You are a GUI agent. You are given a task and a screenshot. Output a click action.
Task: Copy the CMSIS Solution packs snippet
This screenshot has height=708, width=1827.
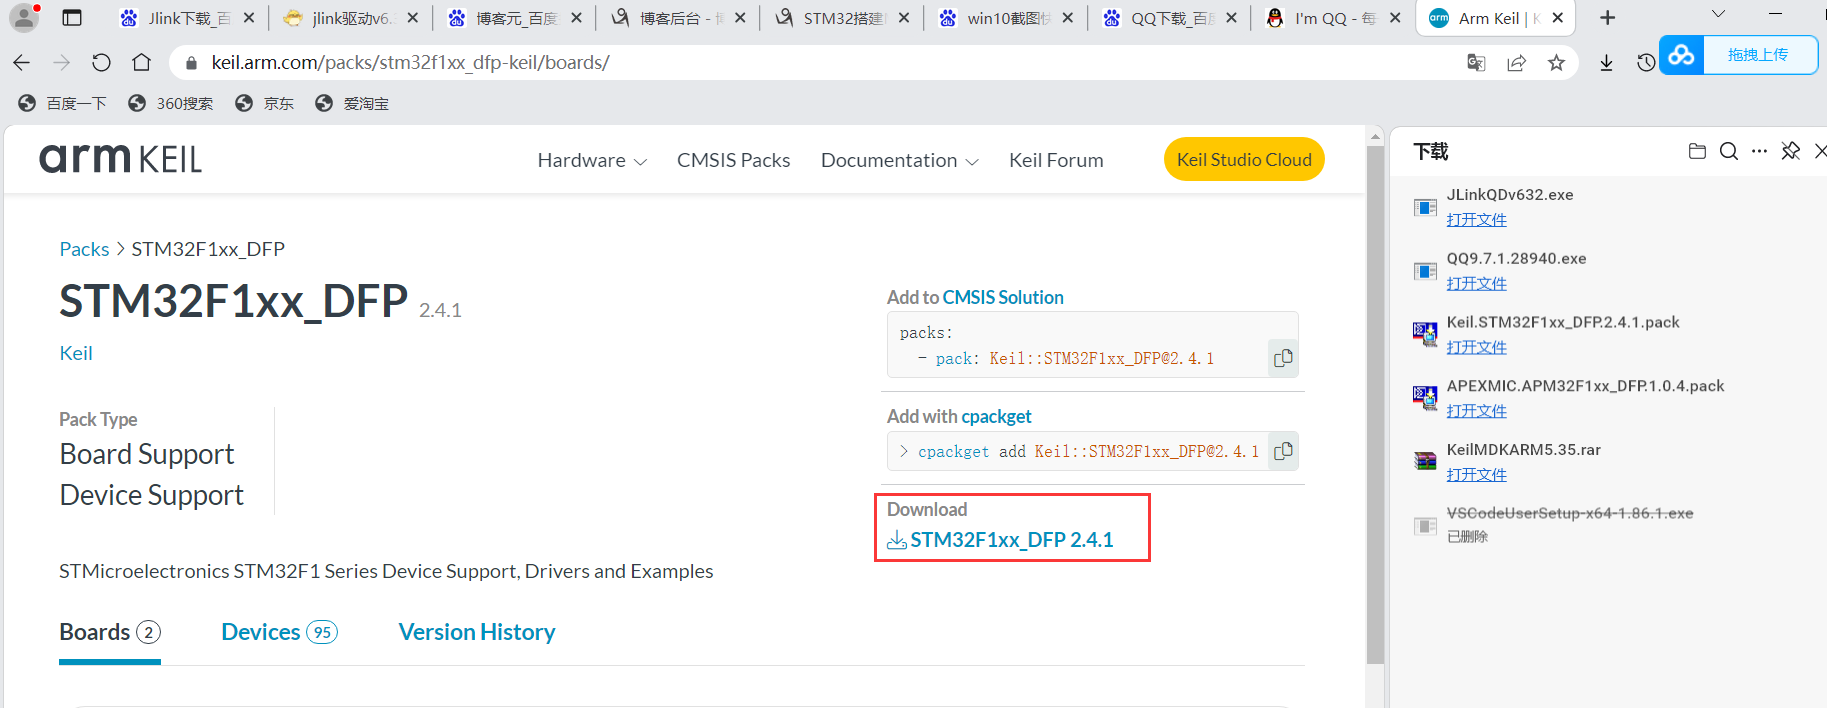(1283, 358)
